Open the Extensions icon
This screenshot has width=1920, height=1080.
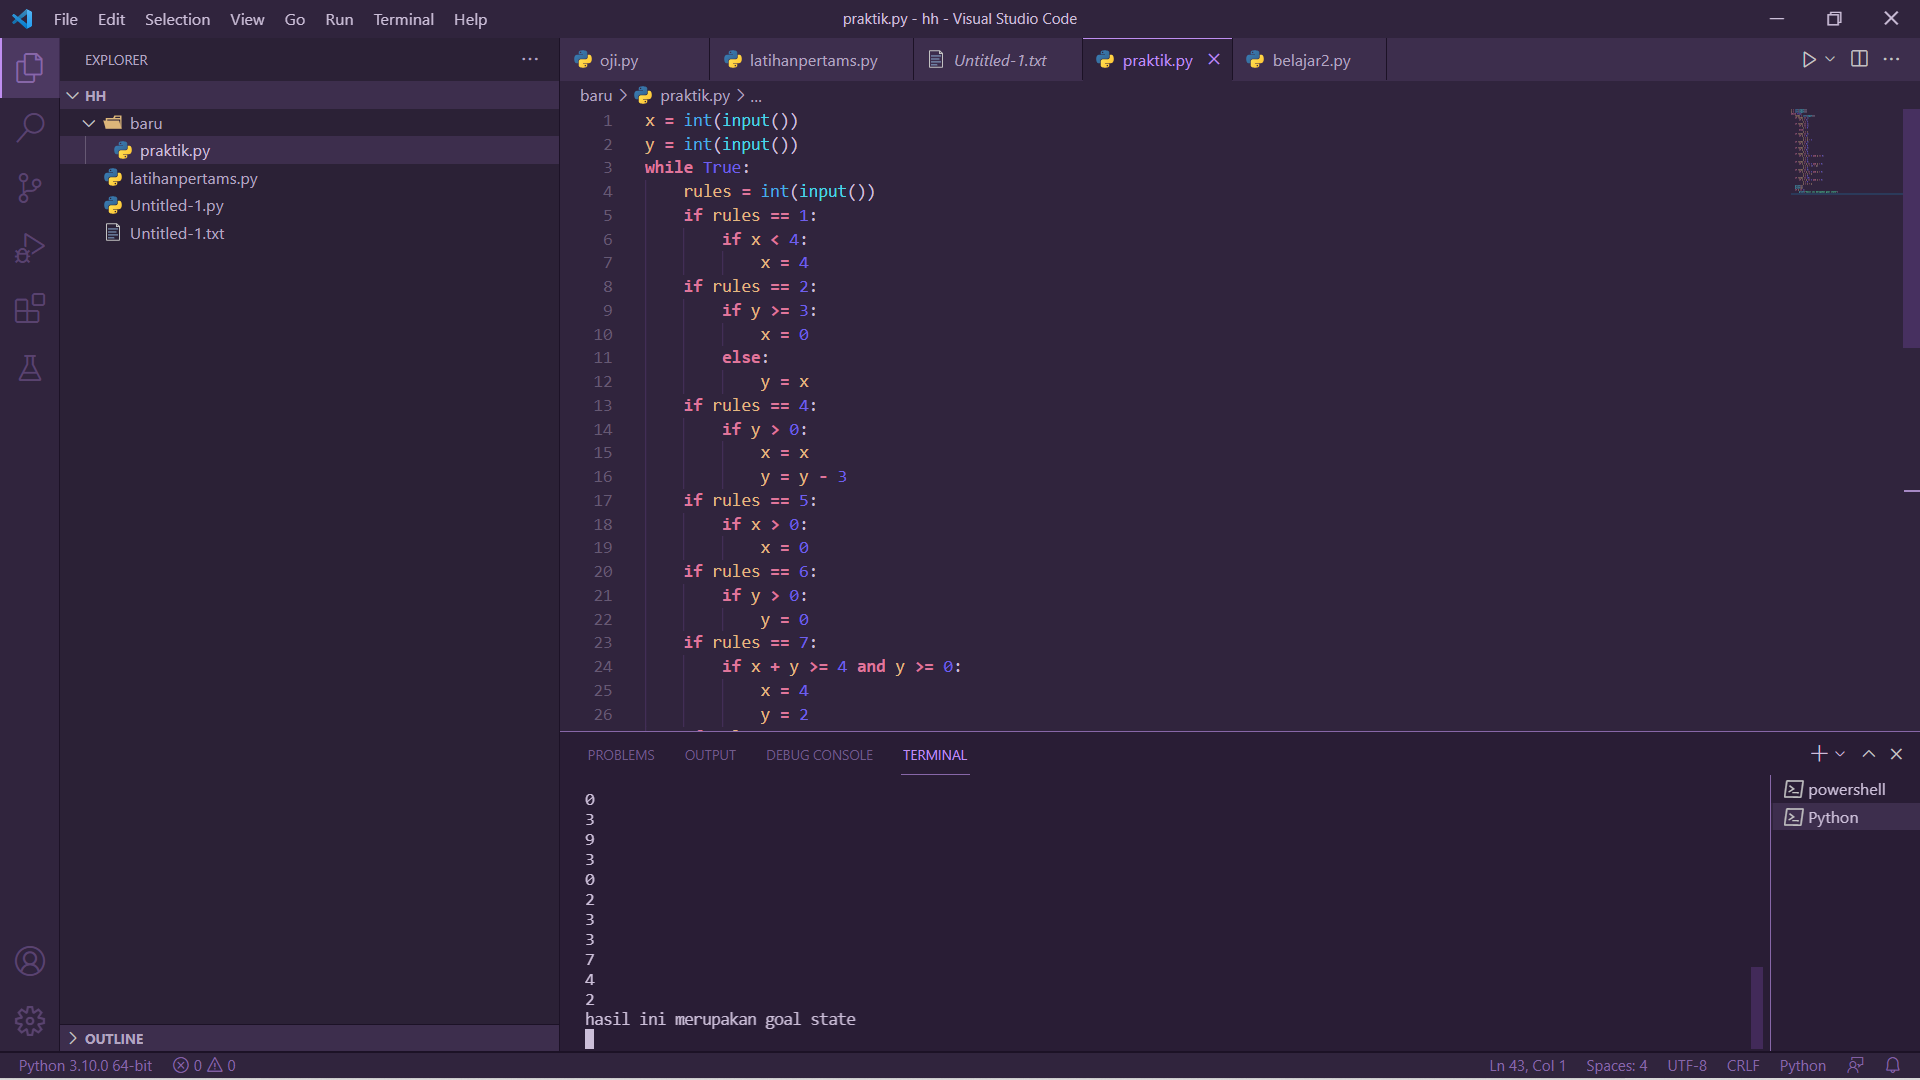coord(30,308)
